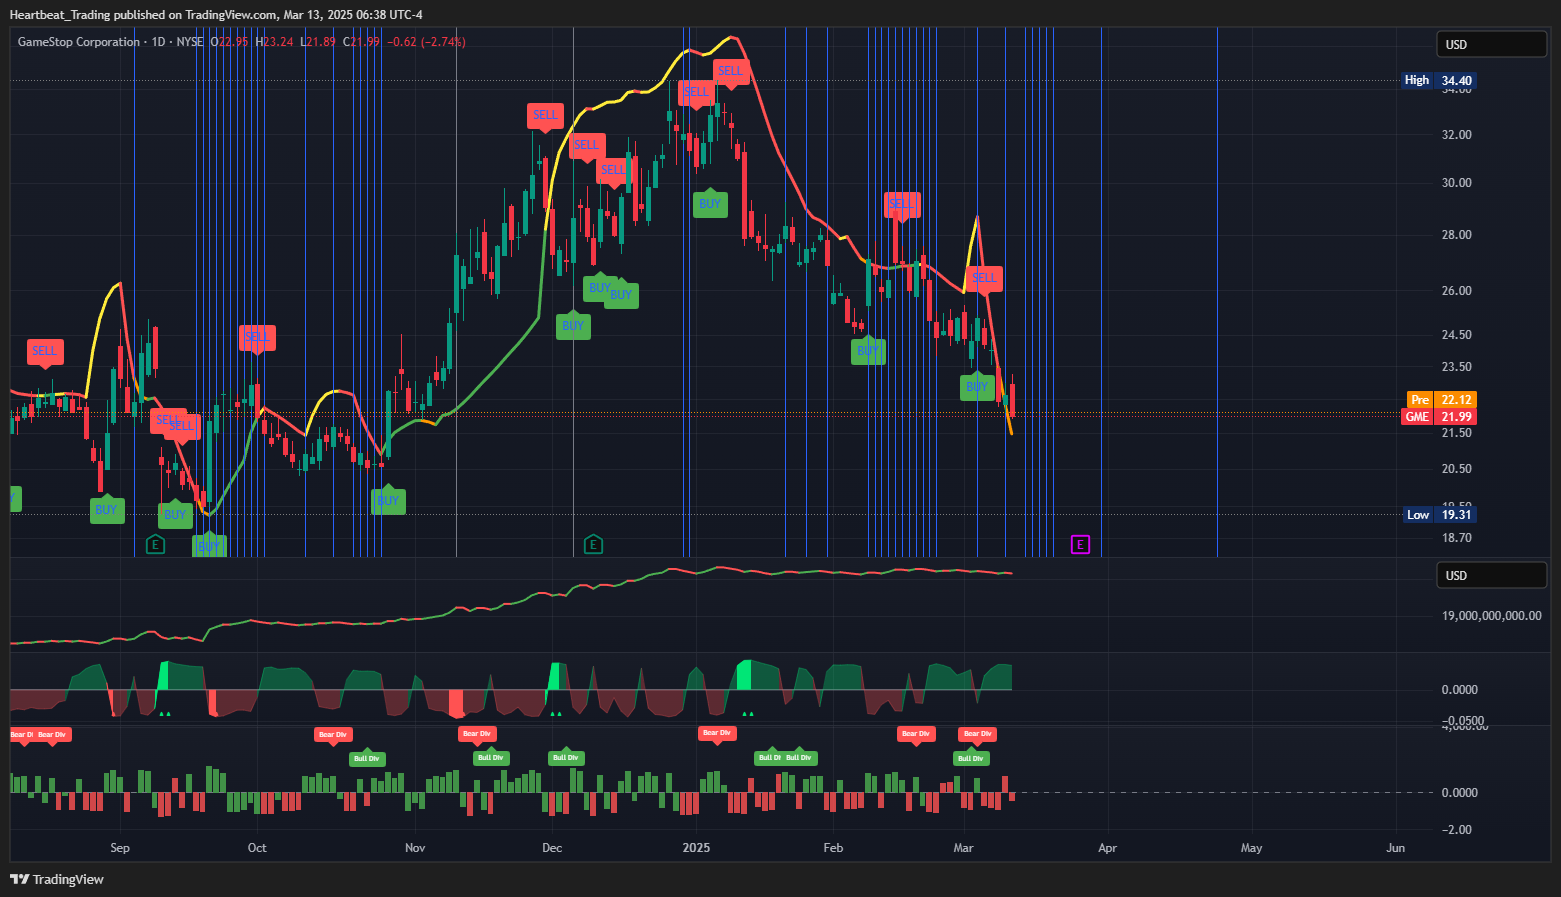Open the USD currency selector on price pane
The width and height of the screenshot is (1561, 897).
(x=1491, y=44)
